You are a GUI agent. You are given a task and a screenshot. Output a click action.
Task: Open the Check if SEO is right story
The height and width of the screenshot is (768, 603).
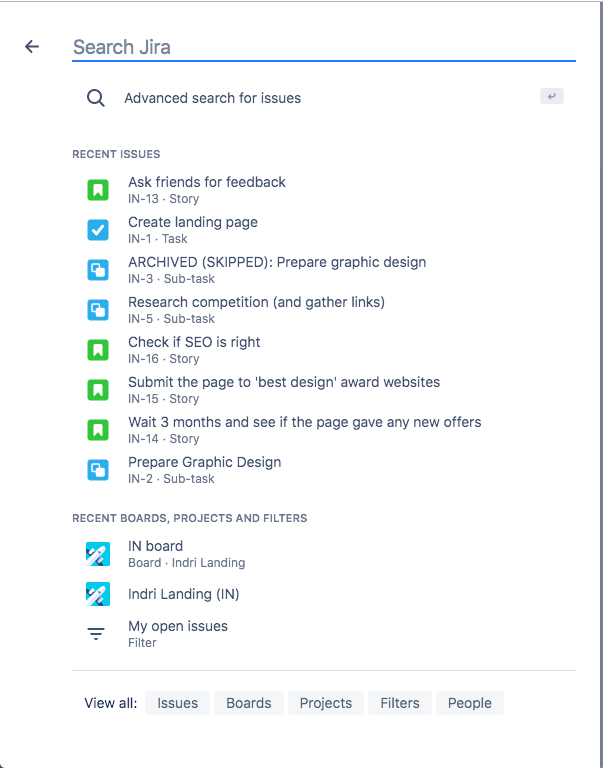324,350
